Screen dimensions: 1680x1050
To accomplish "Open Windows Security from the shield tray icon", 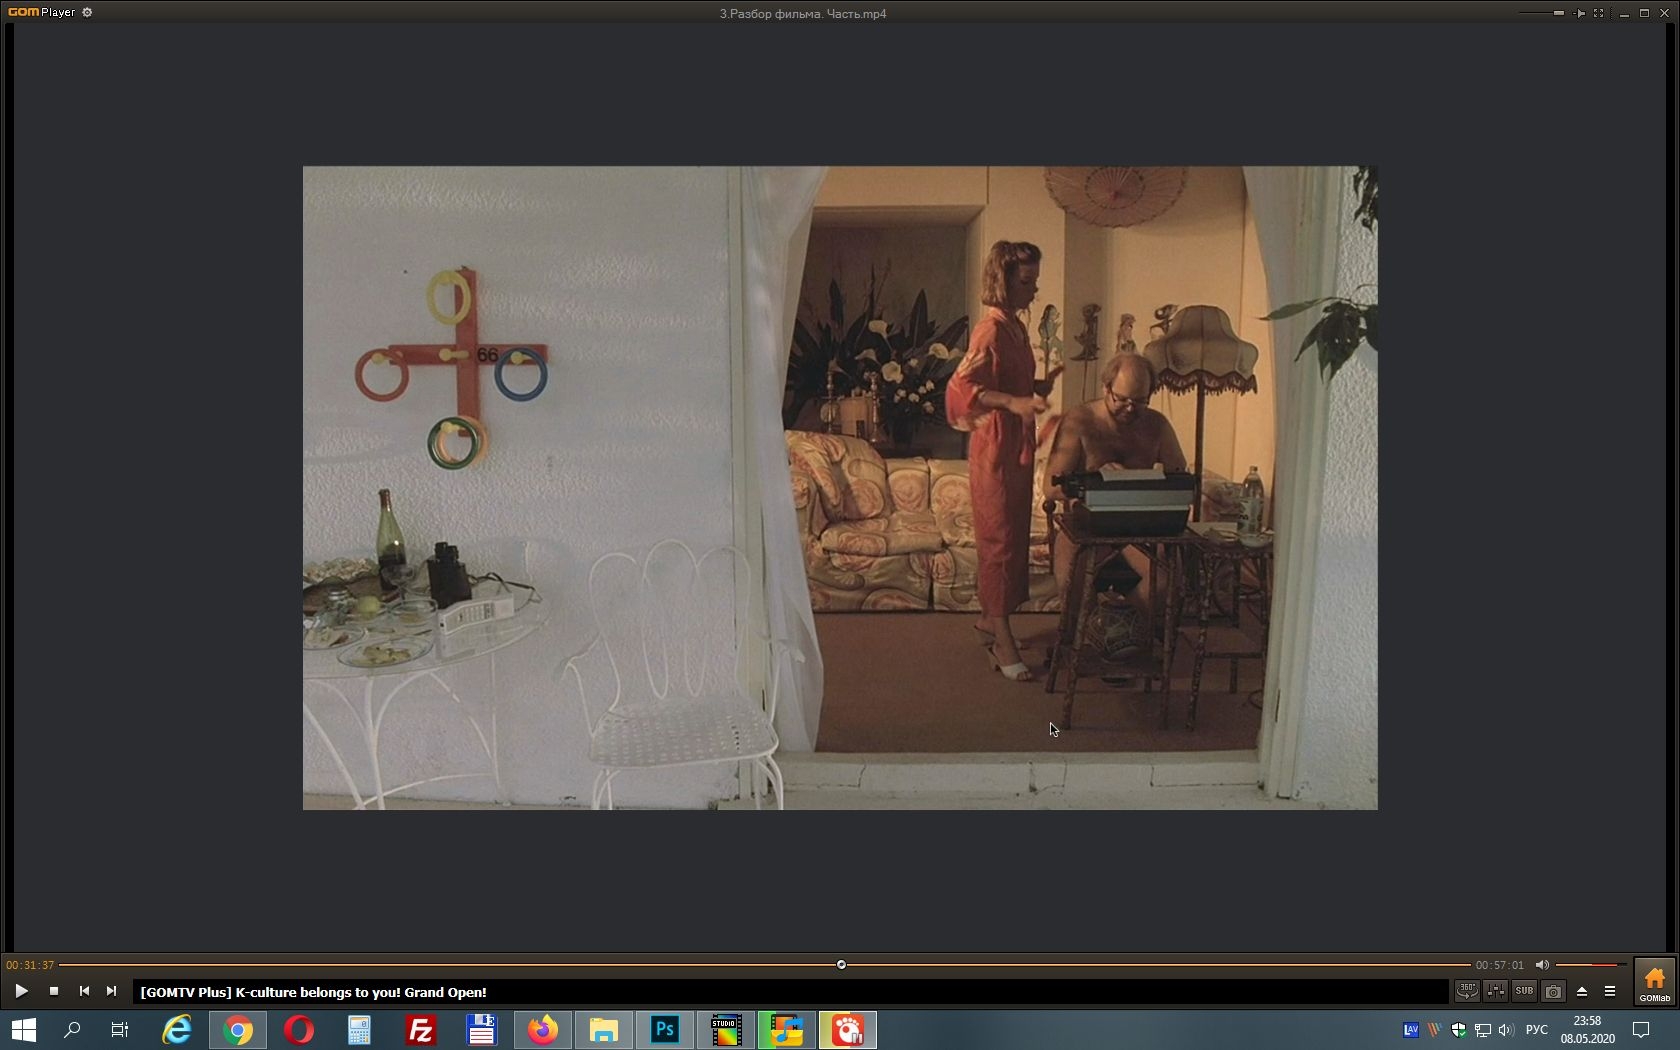I will point(1459,1030).
